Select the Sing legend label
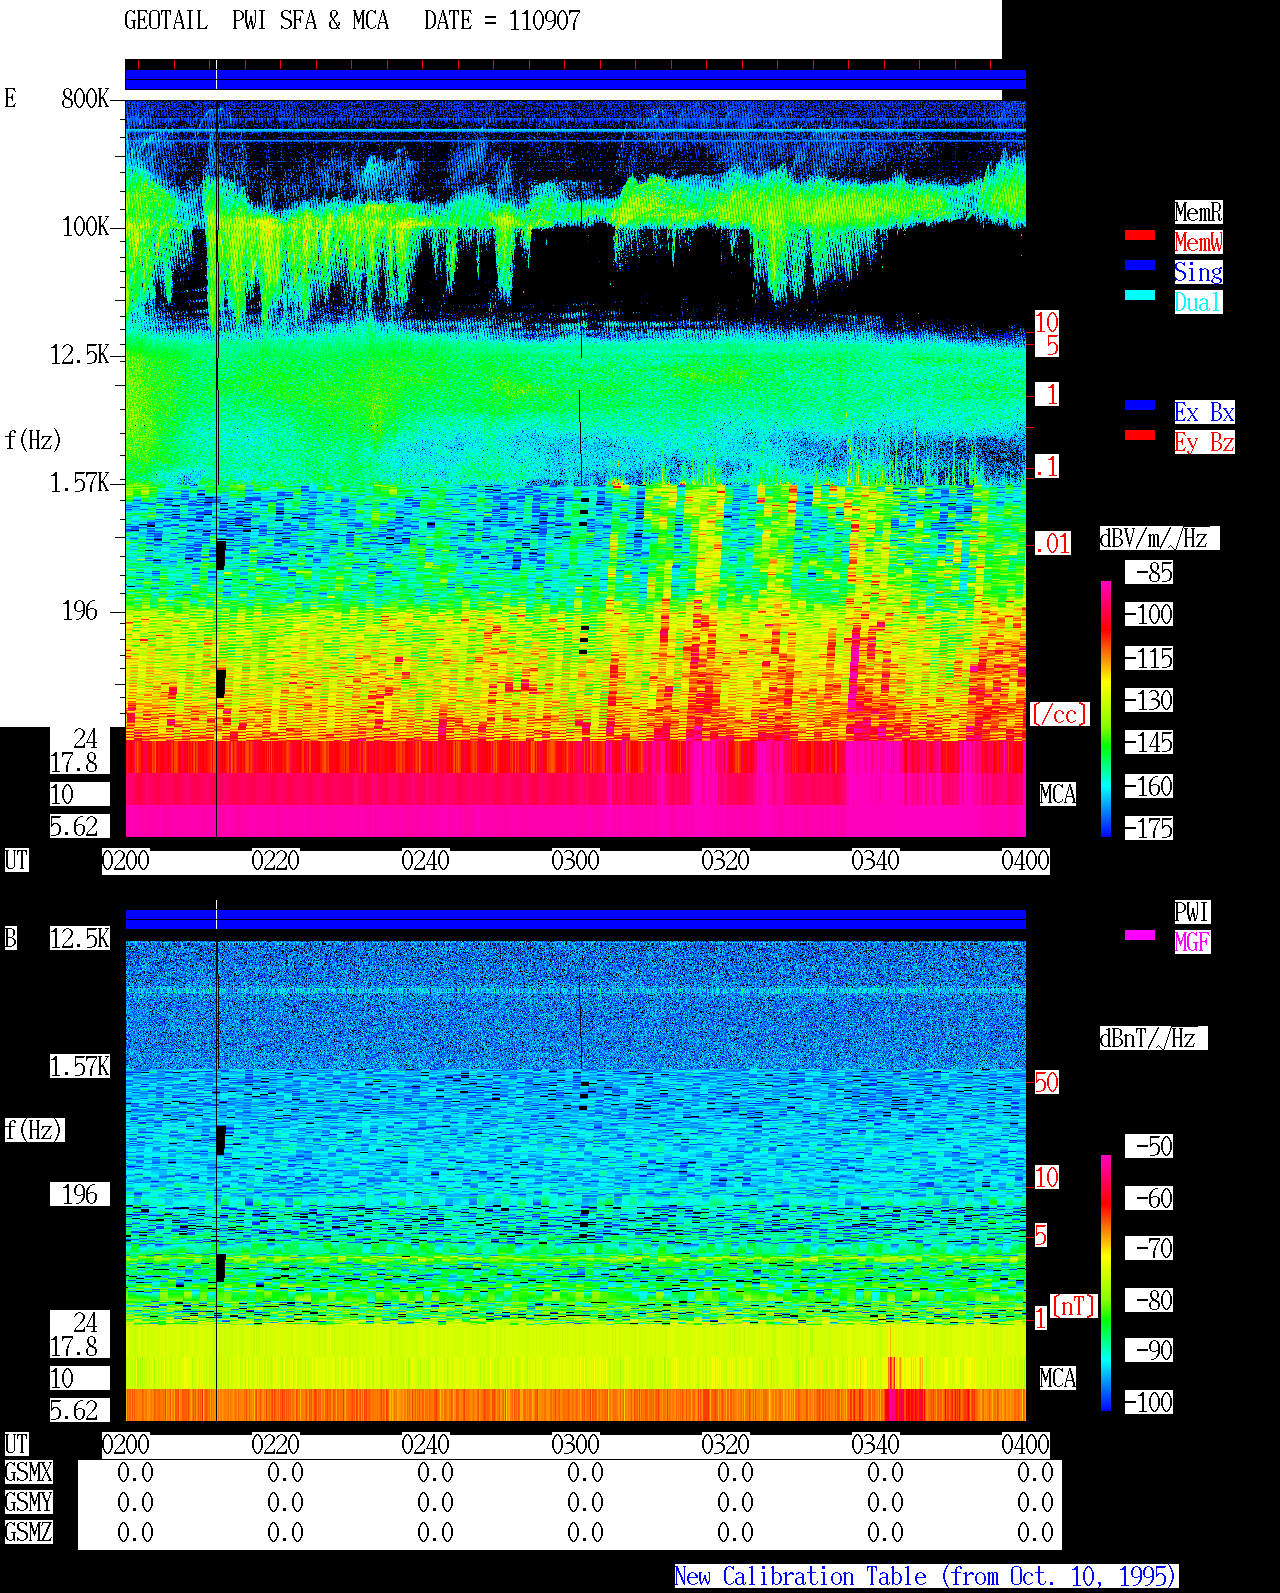1280x1593 pixels. [1198, 272]
